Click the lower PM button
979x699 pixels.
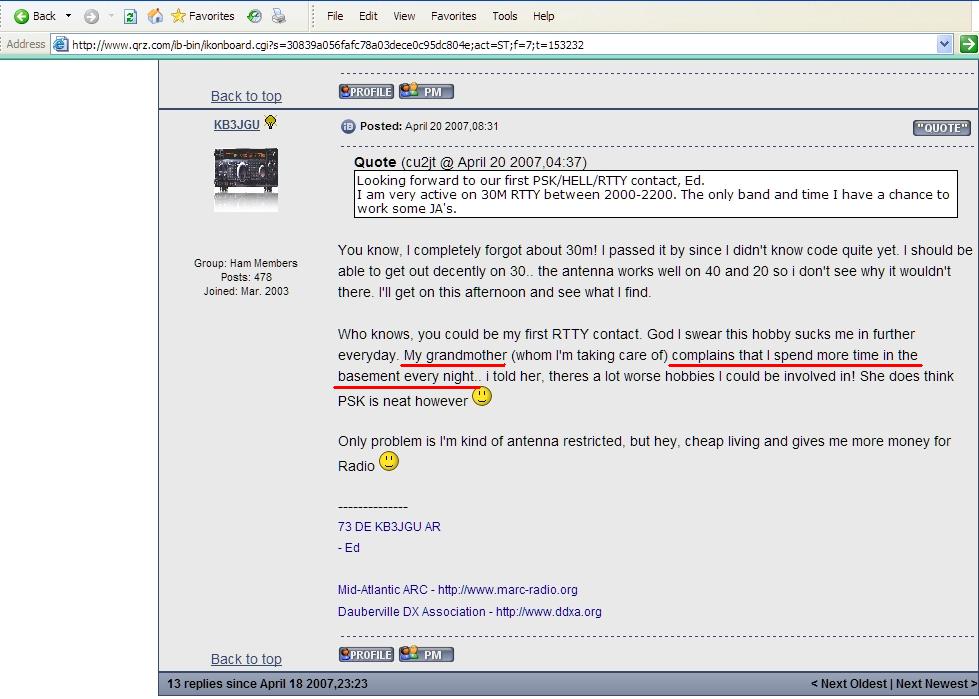coord(426,655)
